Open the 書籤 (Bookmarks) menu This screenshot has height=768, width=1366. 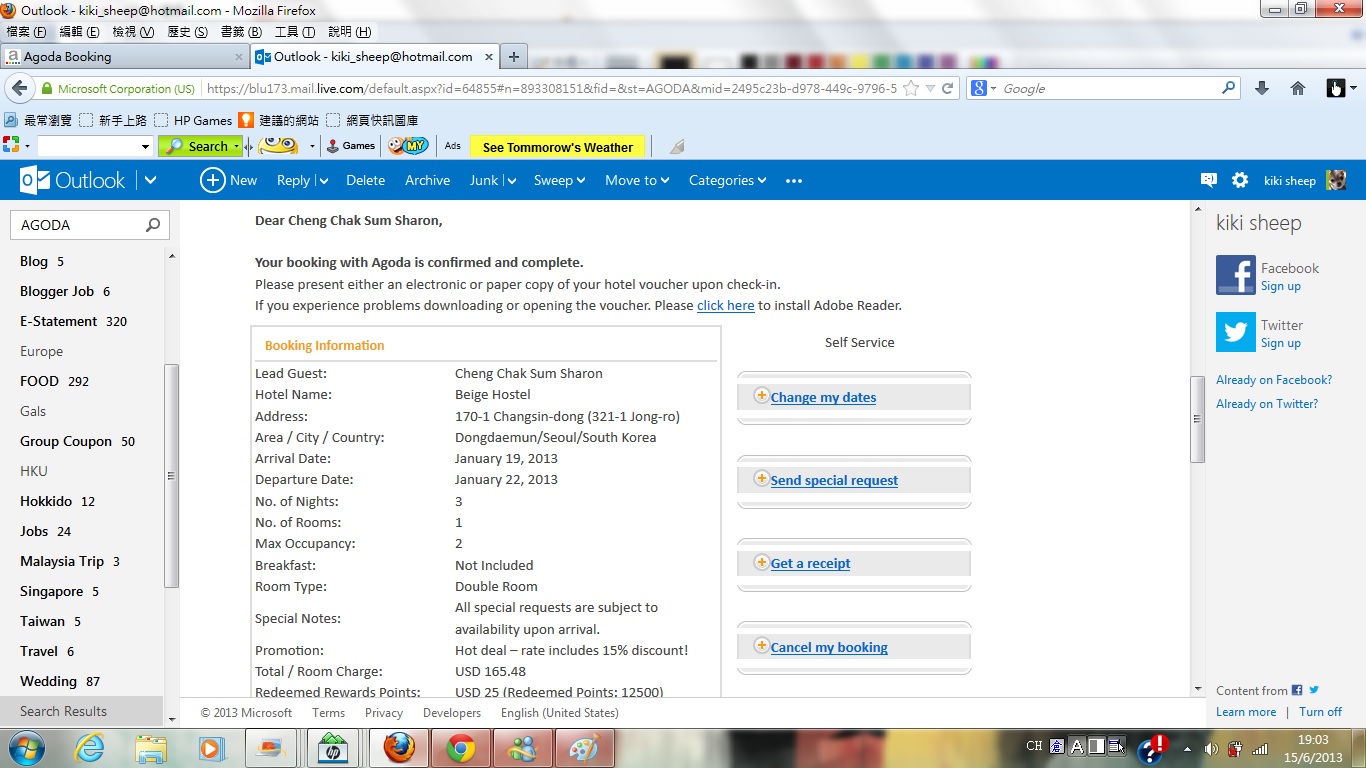pyautogui.click(x=241, y=32)
